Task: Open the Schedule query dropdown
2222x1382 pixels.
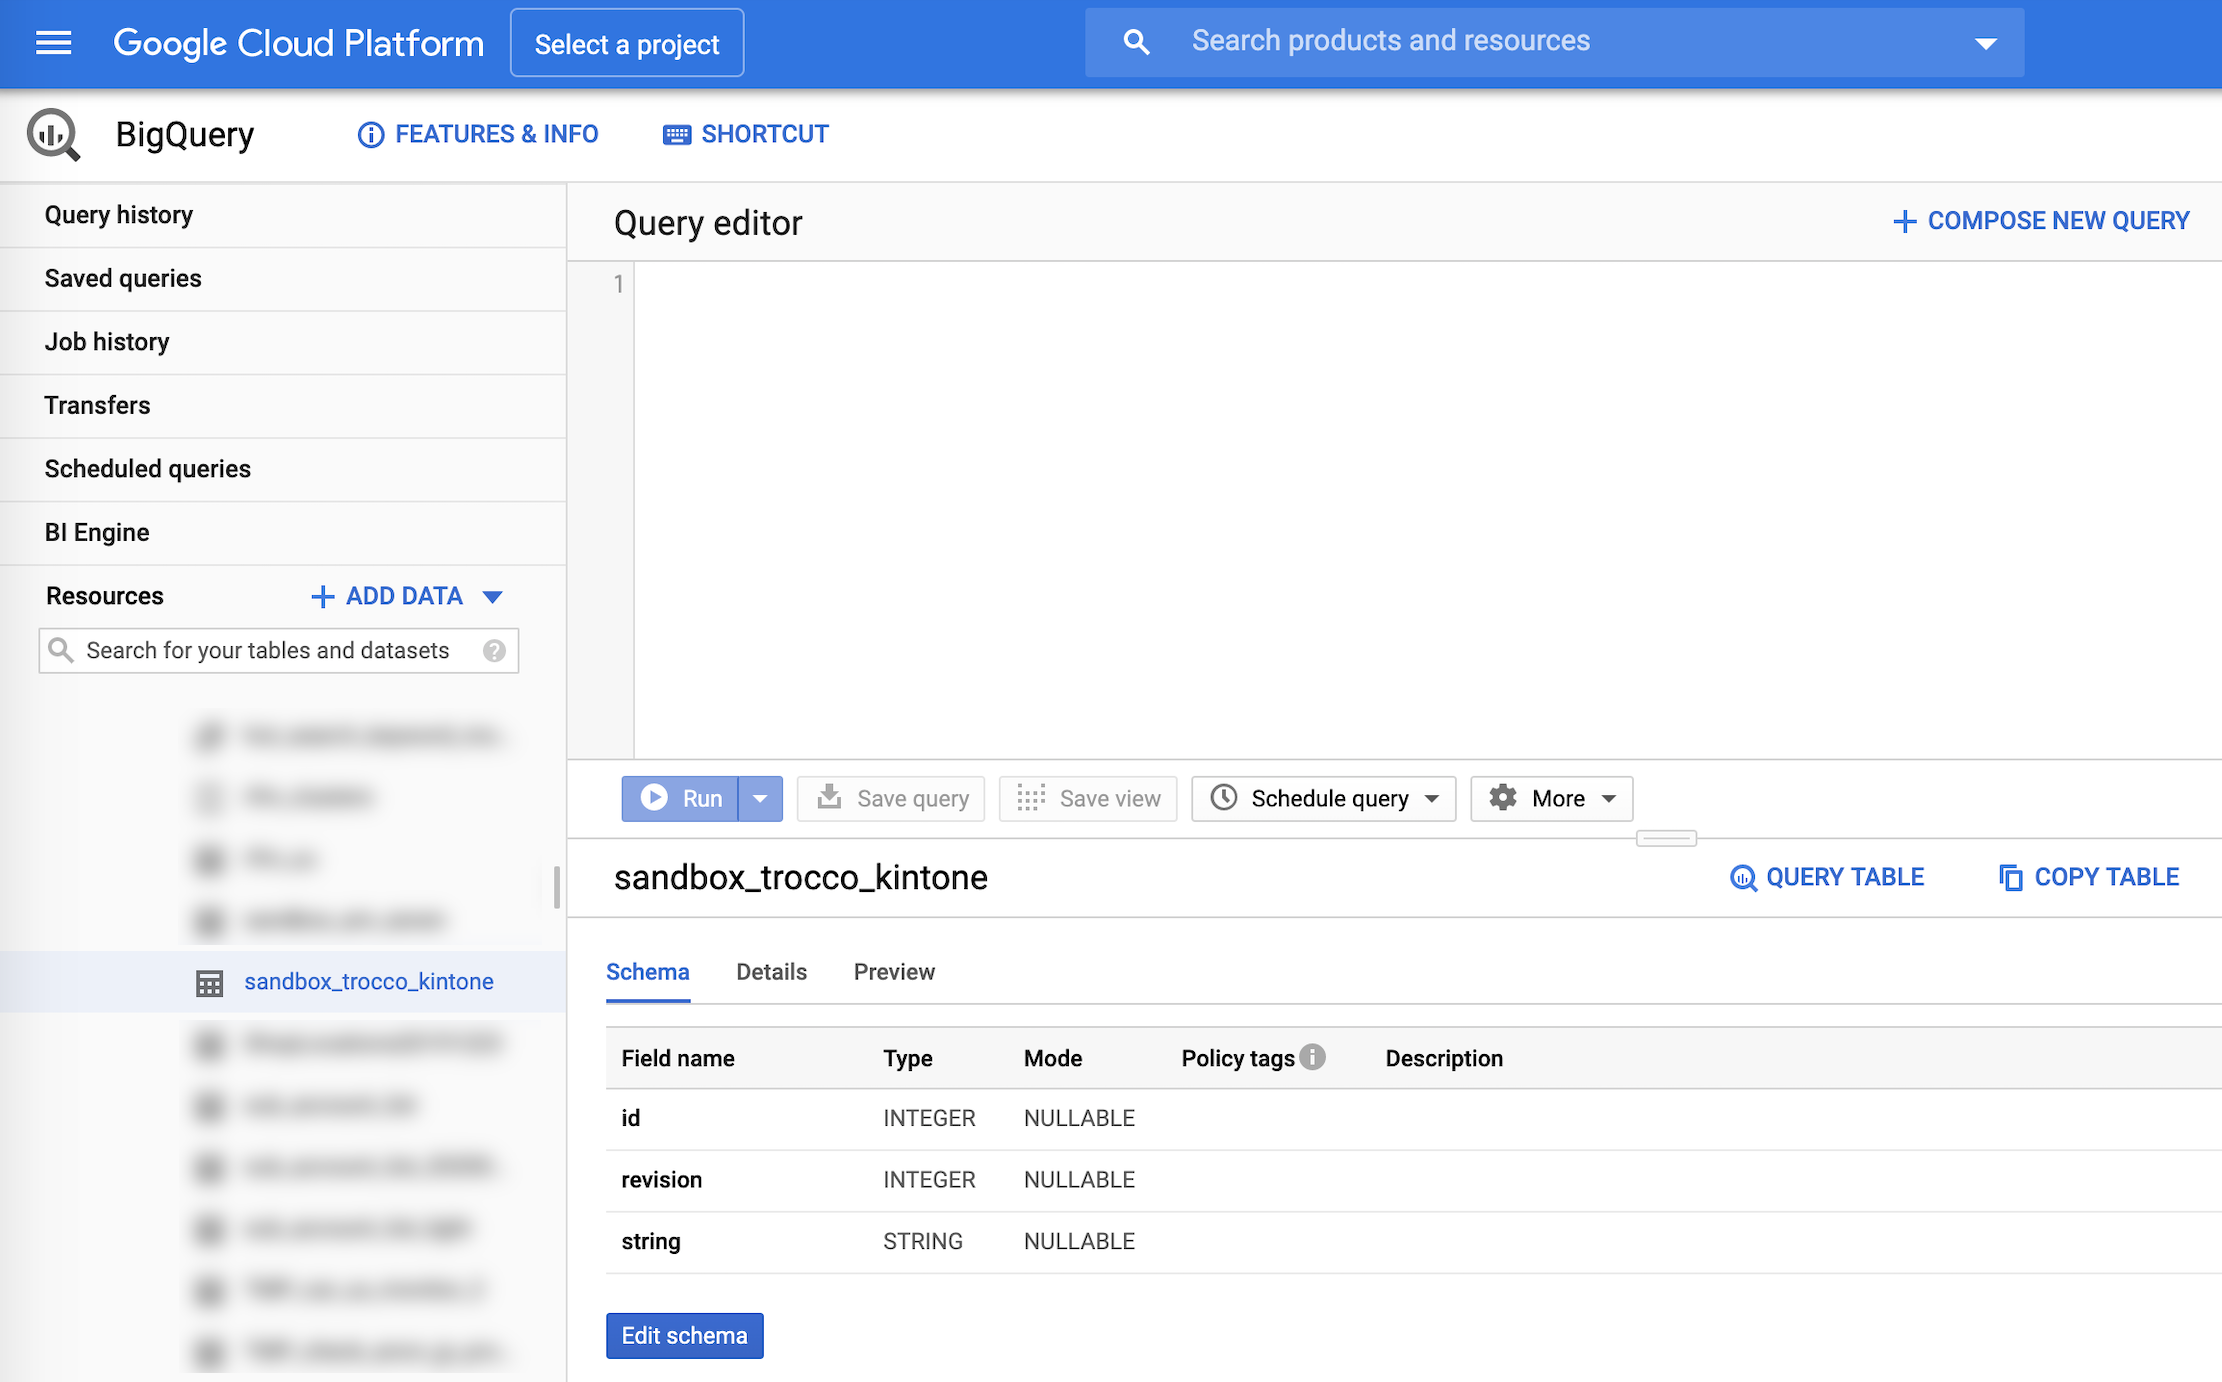Action: click(x=1323, y=799)
